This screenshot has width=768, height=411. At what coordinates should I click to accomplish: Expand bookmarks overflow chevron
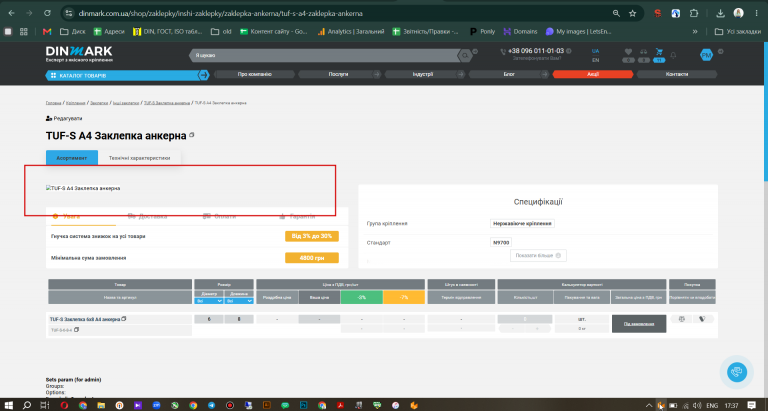[695, 31]
